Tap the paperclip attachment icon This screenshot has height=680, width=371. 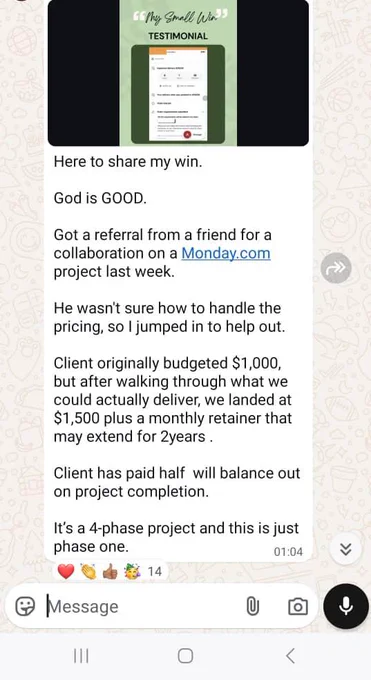253,606
